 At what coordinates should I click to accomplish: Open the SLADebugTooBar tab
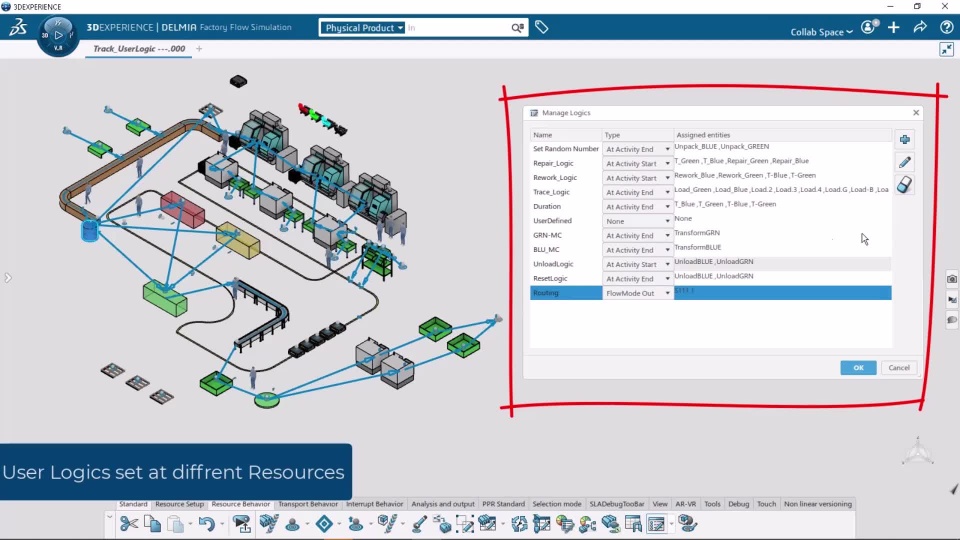pyautogui.click(x=617, y=504)
